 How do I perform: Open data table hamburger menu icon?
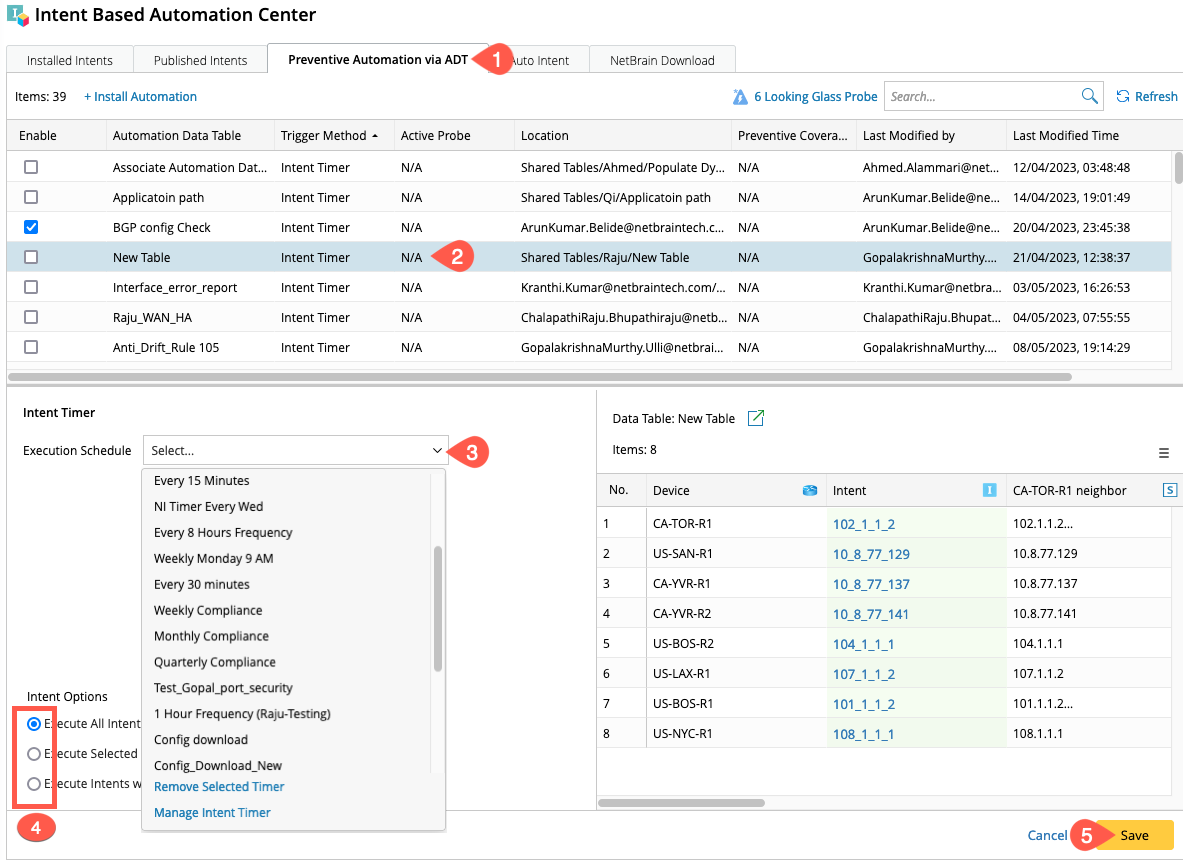1164,453
